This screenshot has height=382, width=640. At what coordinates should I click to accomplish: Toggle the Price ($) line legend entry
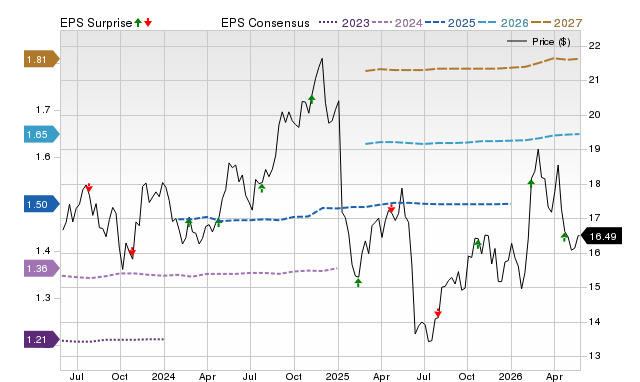(x=538, y=42)
